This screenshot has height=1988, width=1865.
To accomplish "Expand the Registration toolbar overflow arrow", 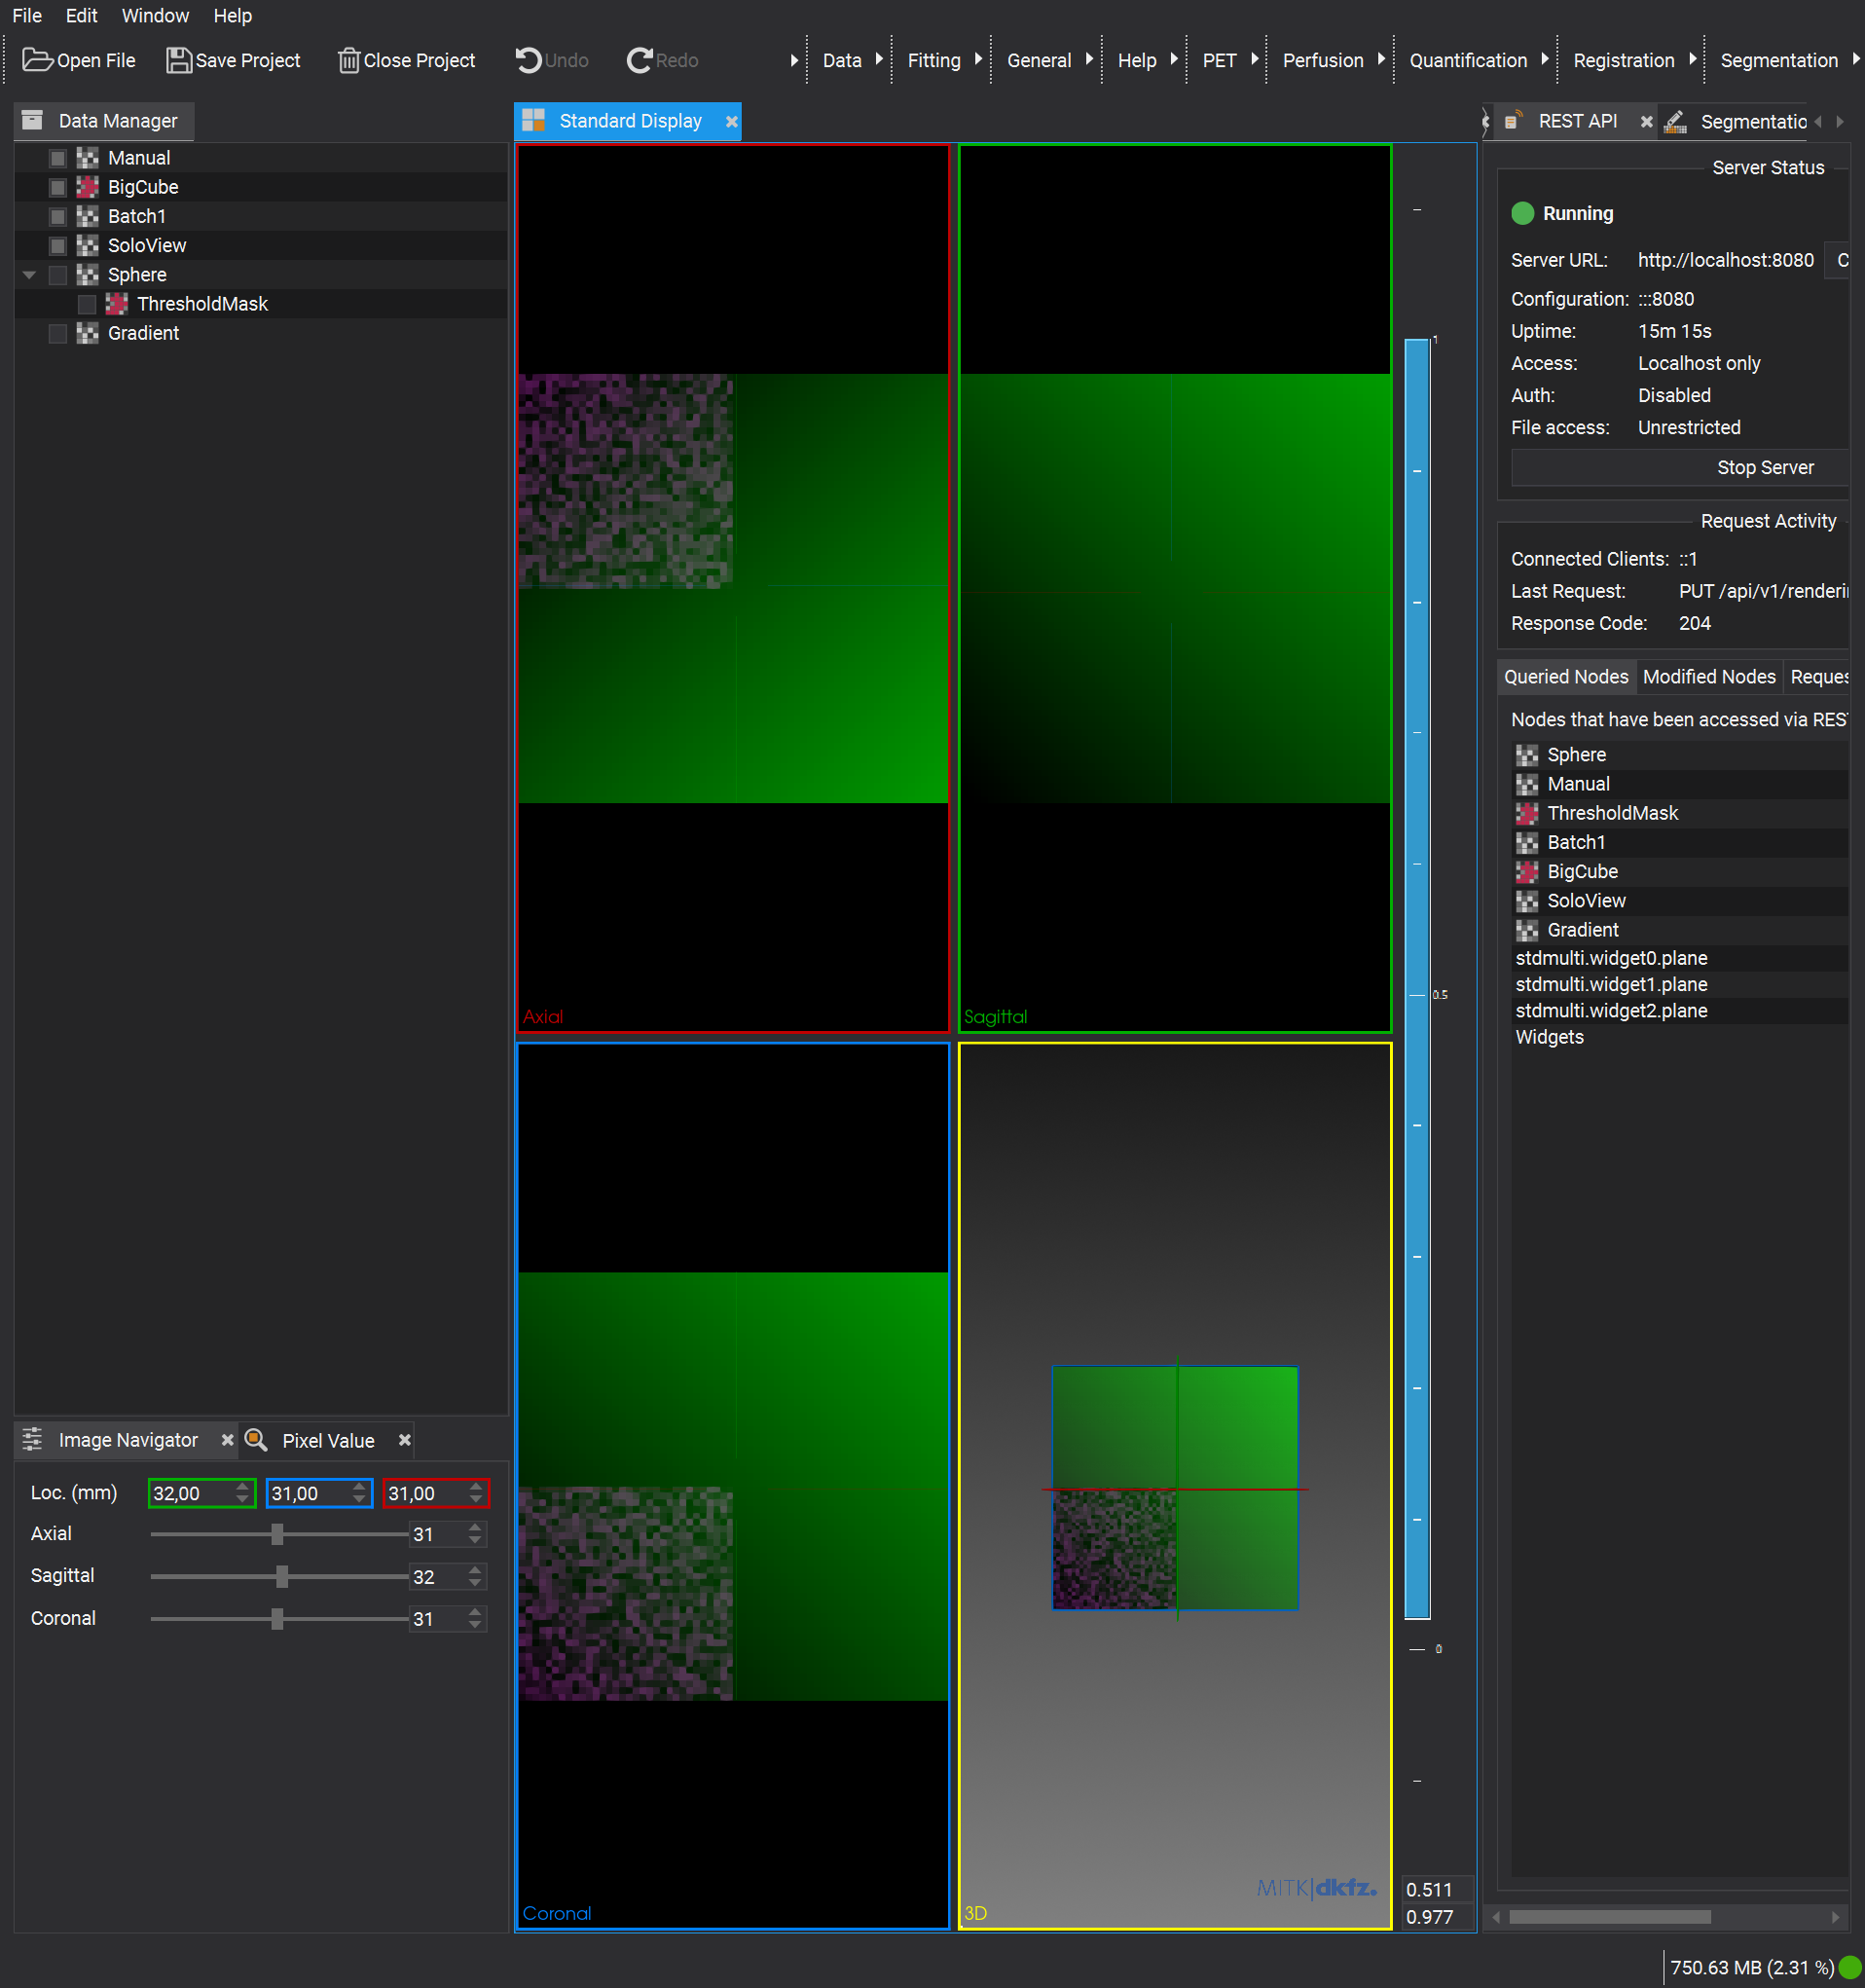I will pyautogui.click(x=1692, y=59).
